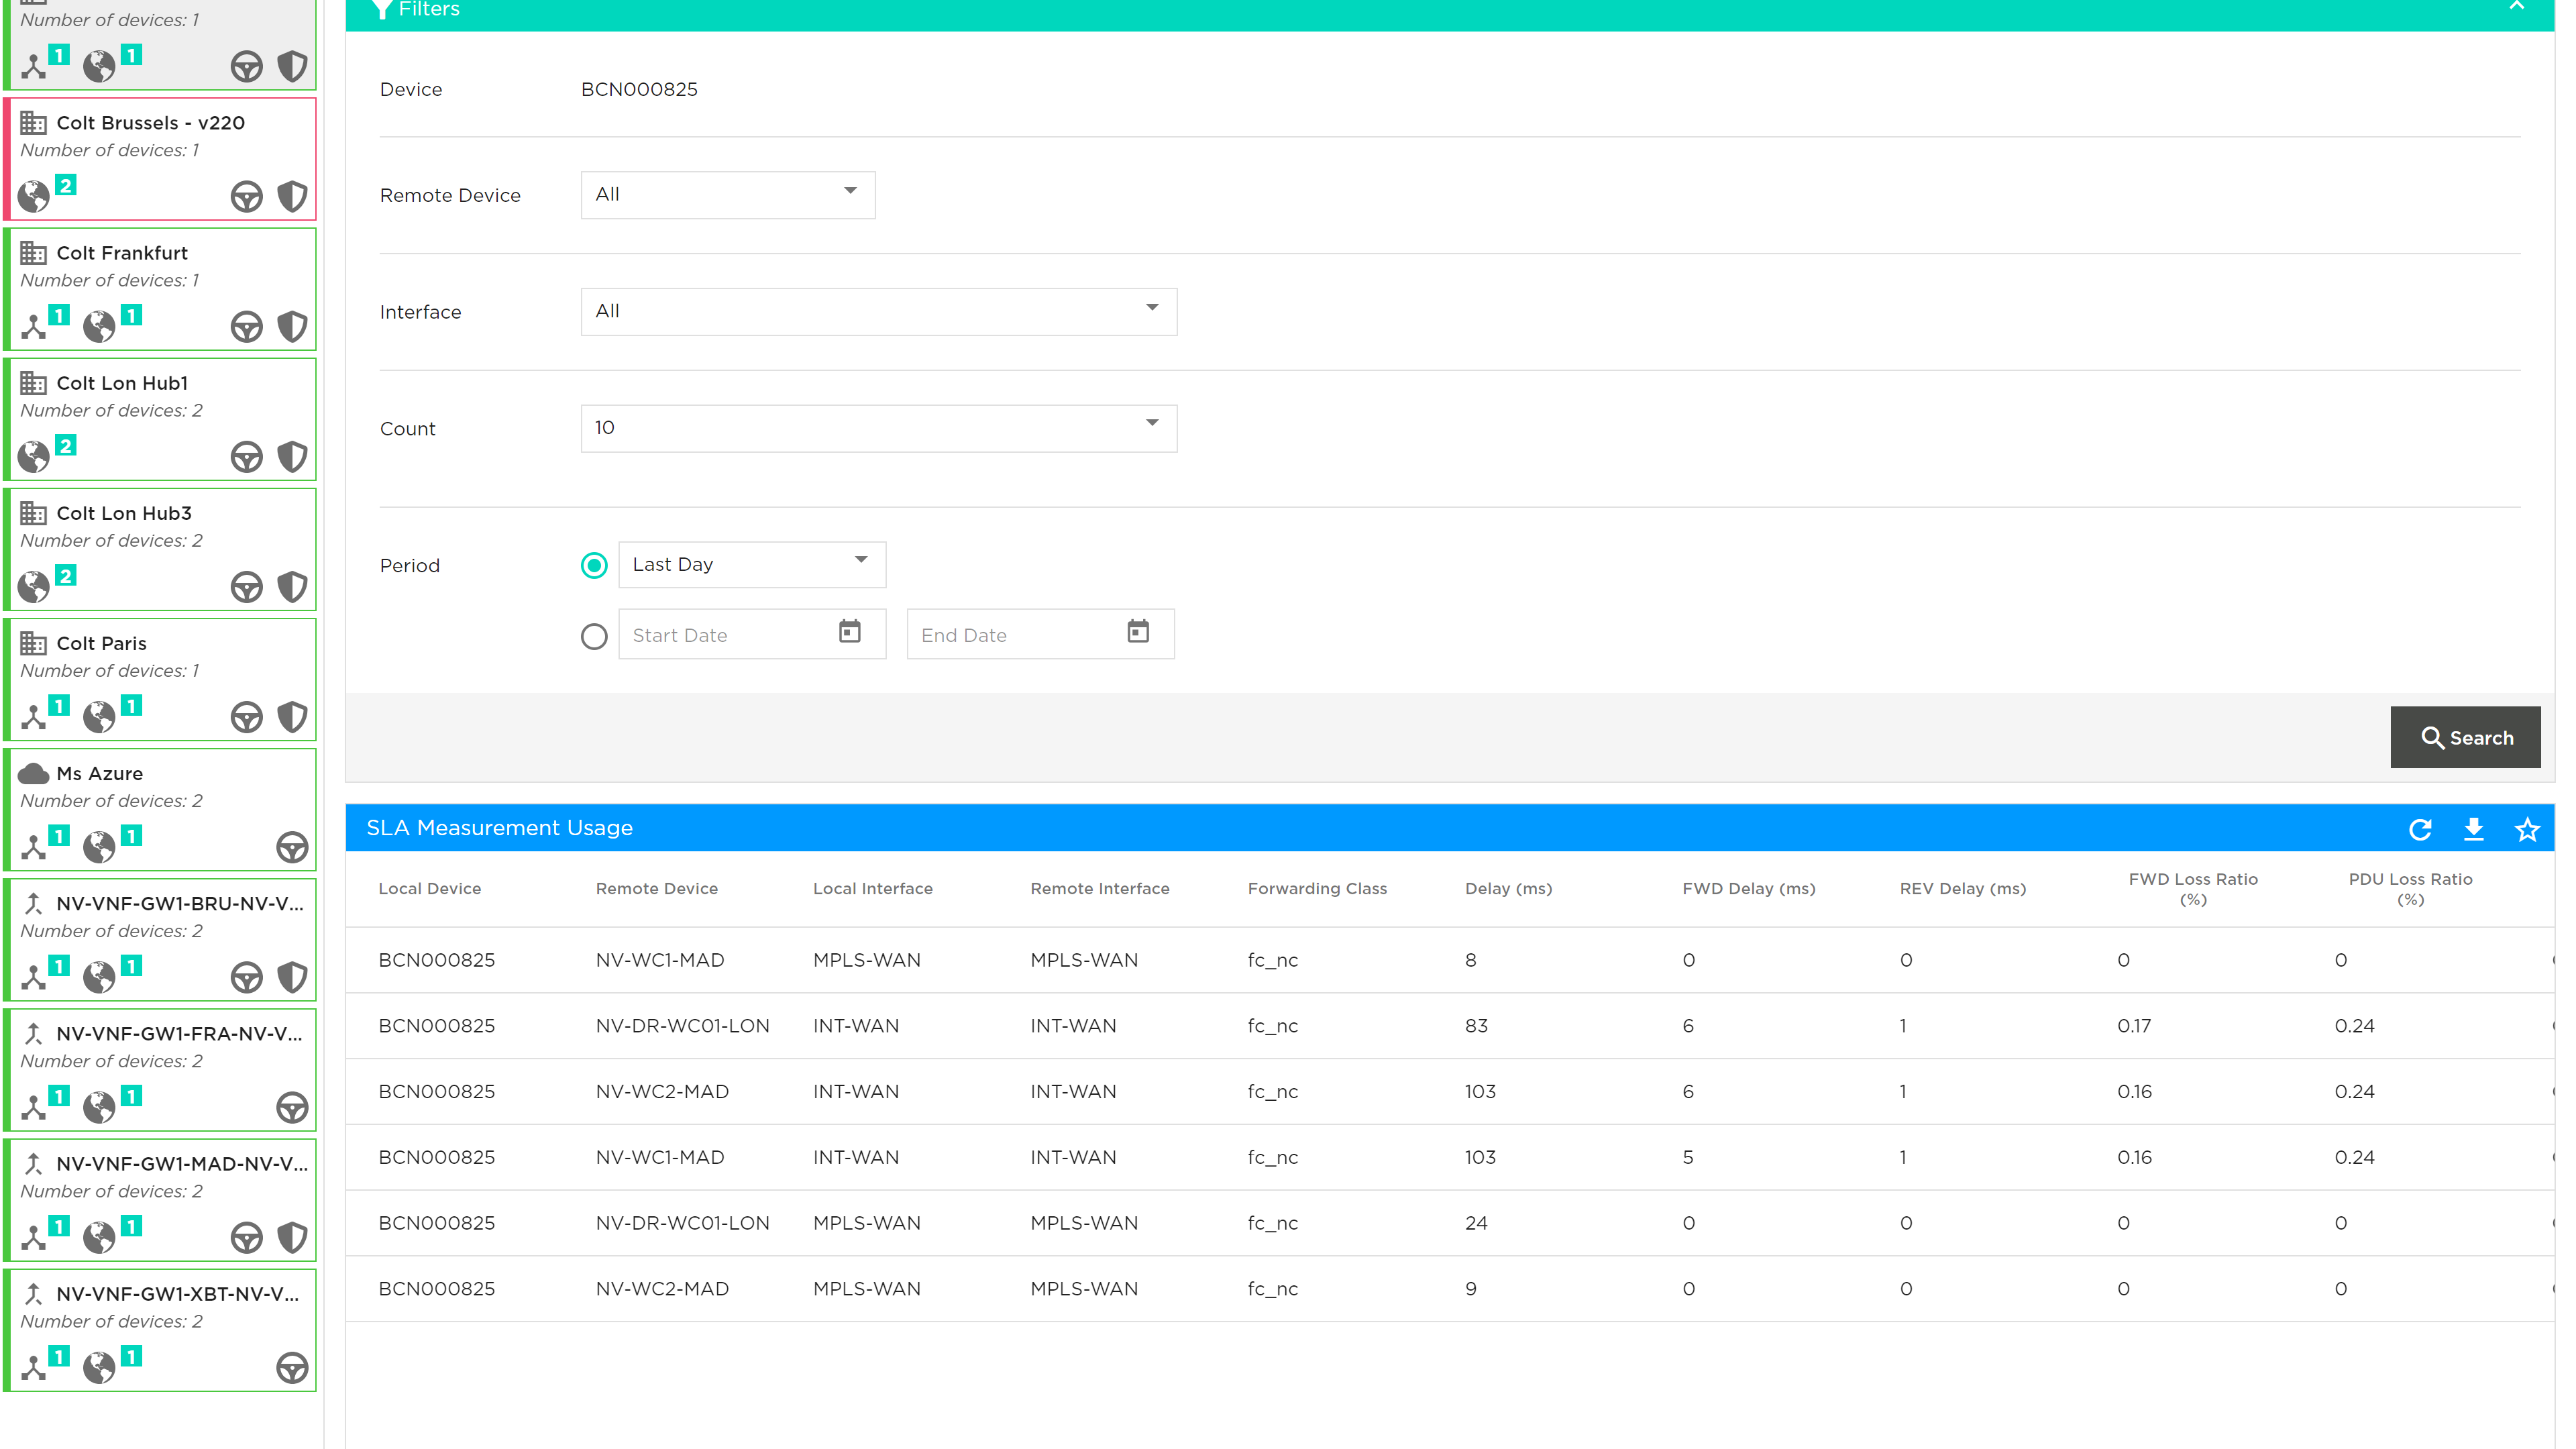Select the Colt Lon Hub1 site
Image resolution: width=2576 pixels, height=1449 pixels.
click(160, 419)
